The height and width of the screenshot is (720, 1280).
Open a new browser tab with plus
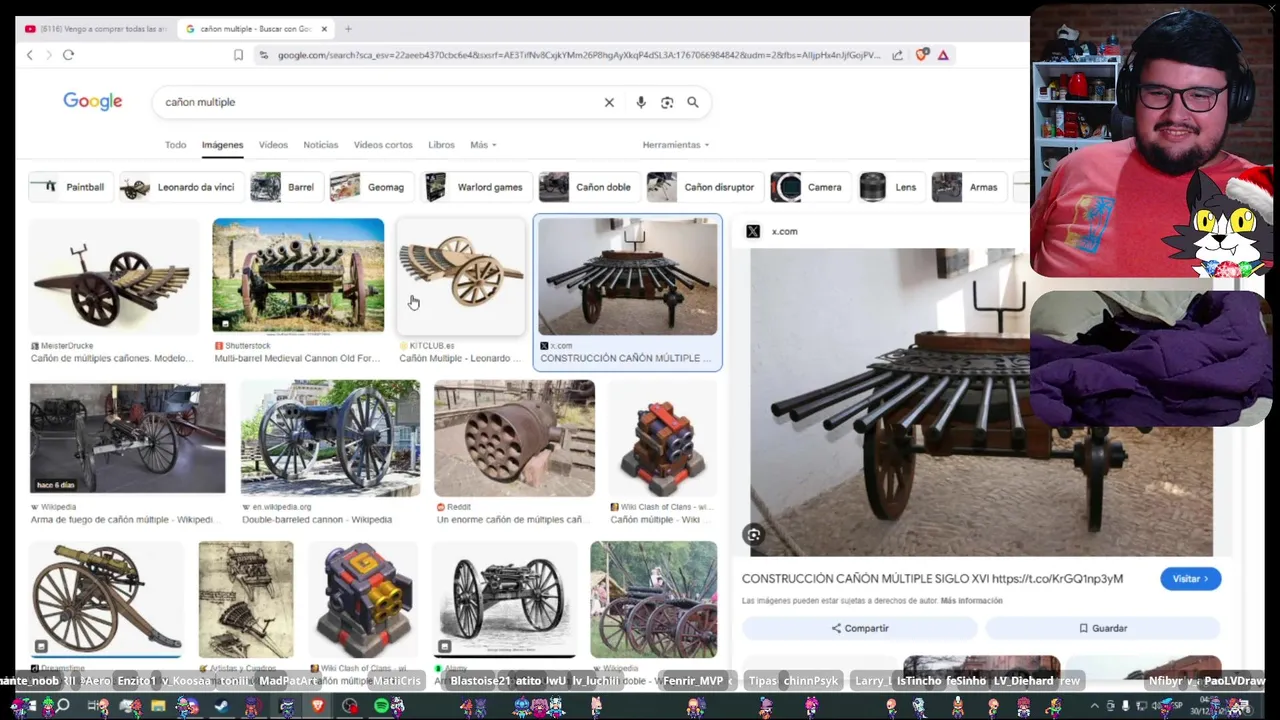click(348, 29)
